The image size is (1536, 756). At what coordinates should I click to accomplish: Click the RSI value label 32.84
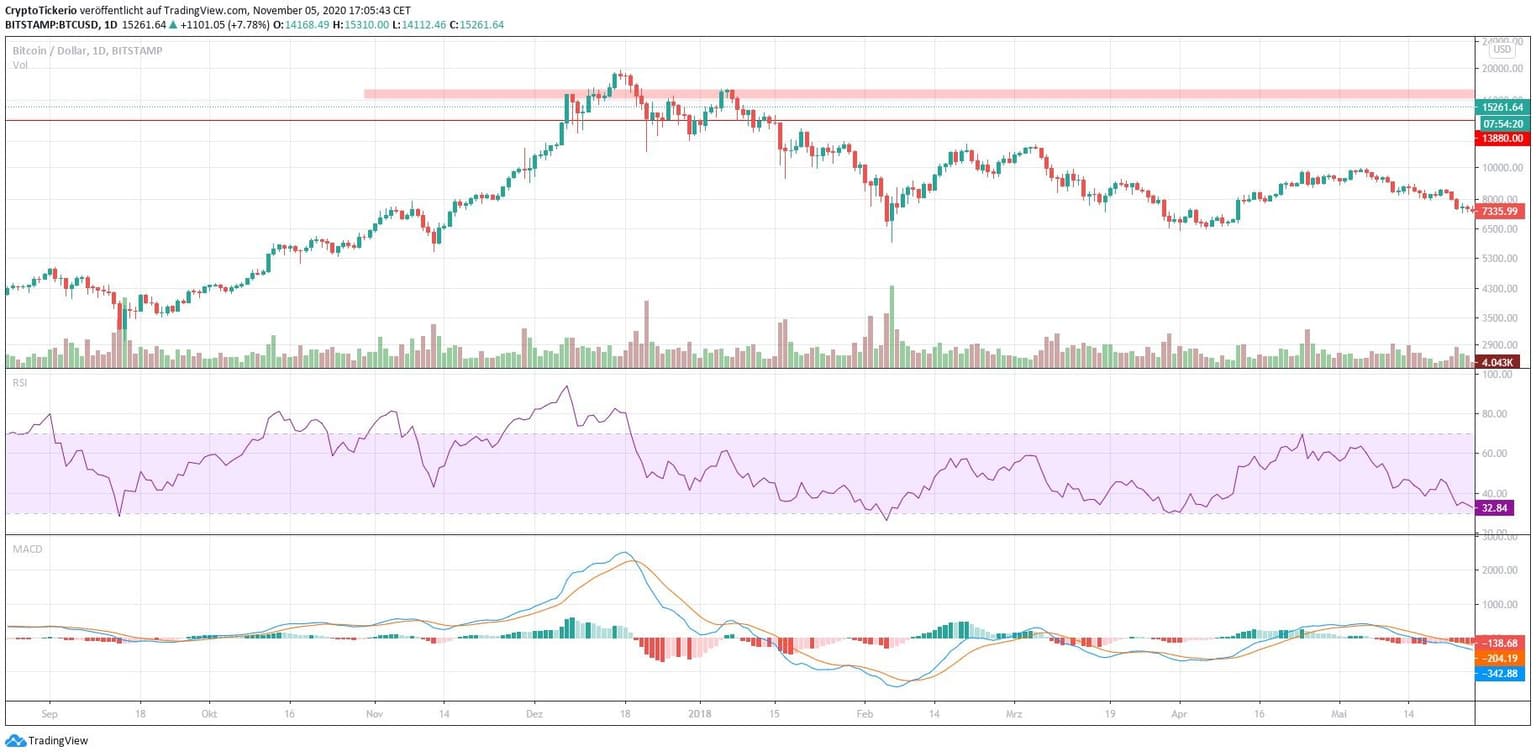coord(1495,508)
